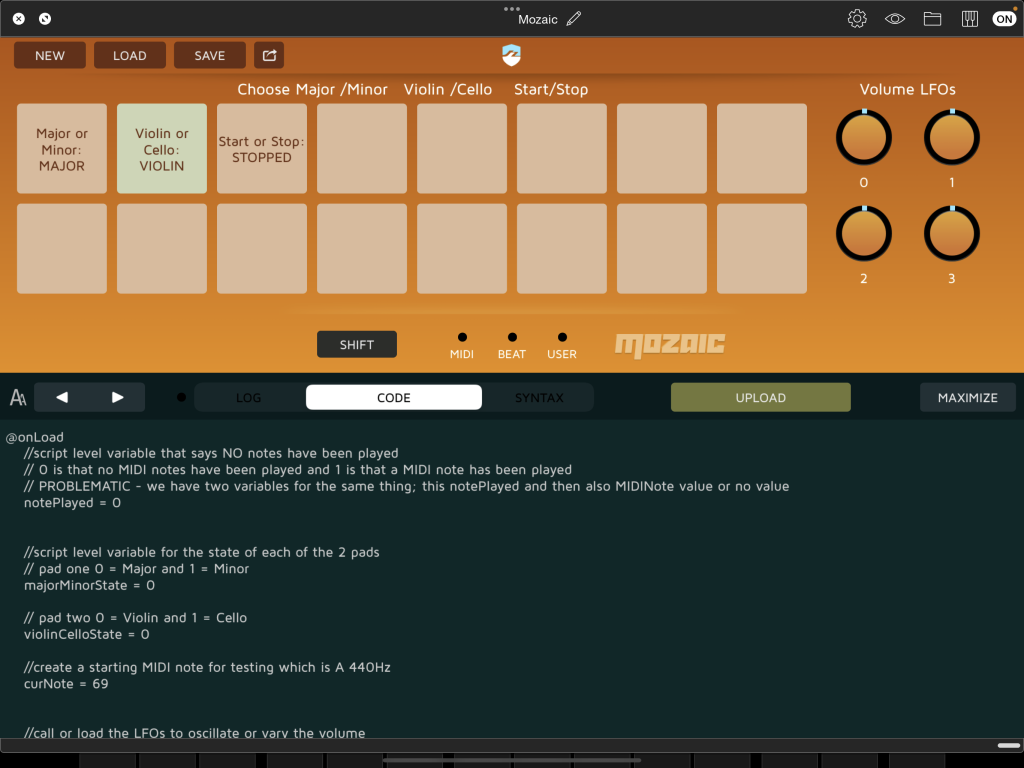Click the 'Choose Major /Minor' title text
This screenshot has width=1024, height=768.
click(x=312, y=89)
